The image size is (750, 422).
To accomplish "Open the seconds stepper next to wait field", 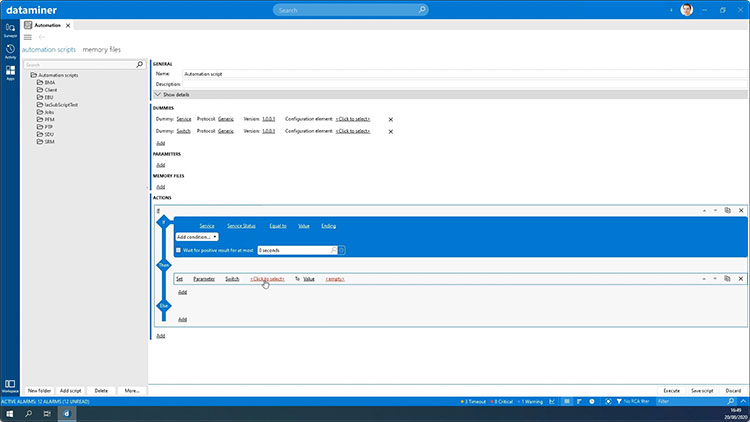I will coord(342,250).
